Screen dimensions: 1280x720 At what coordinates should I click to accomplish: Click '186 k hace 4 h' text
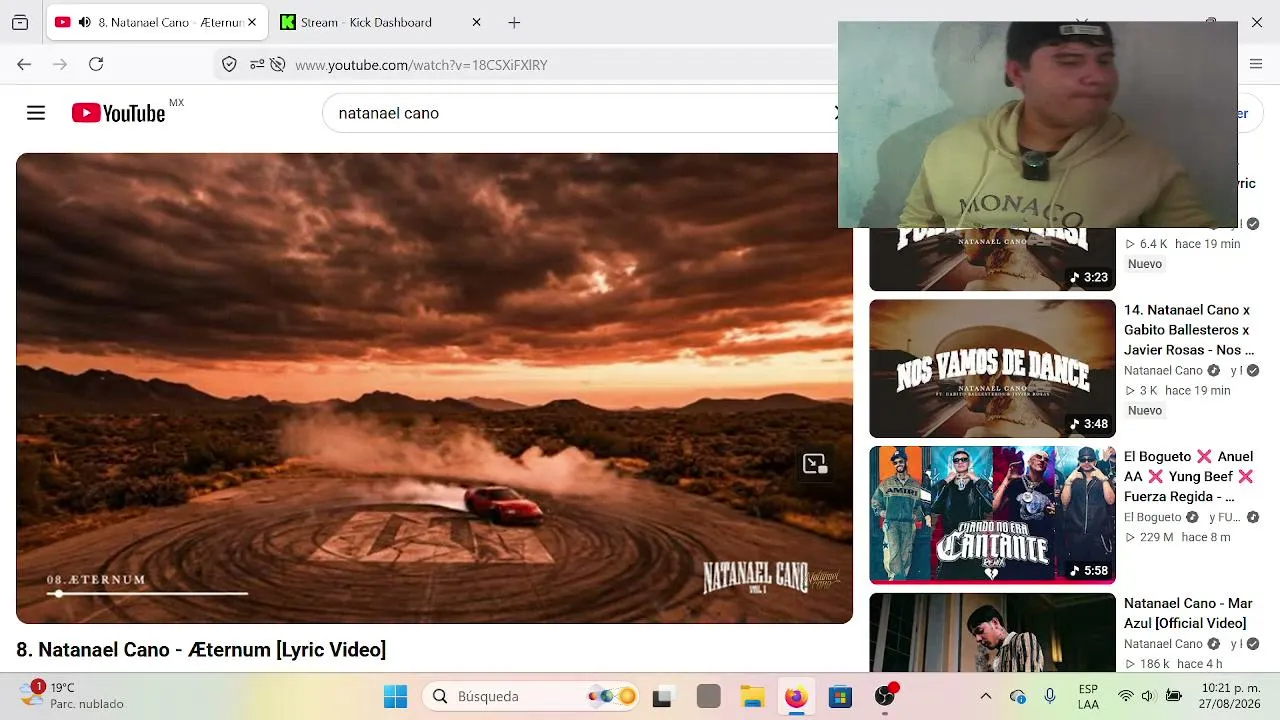pos(1174,664)
